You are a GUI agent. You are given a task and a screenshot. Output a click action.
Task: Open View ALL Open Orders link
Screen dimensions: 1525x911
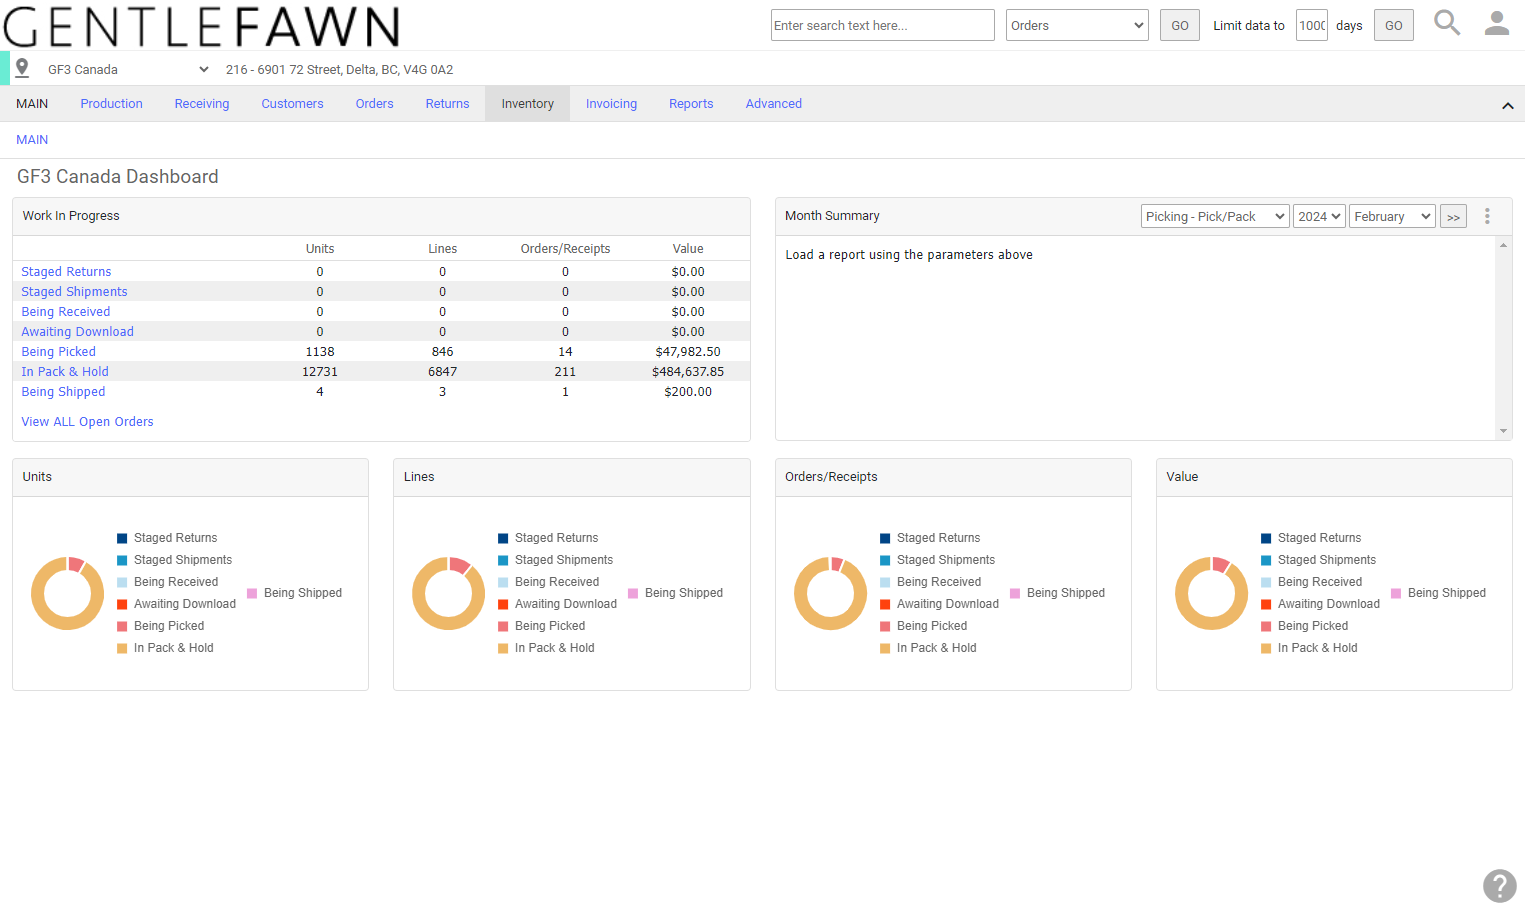click(88, 422)
